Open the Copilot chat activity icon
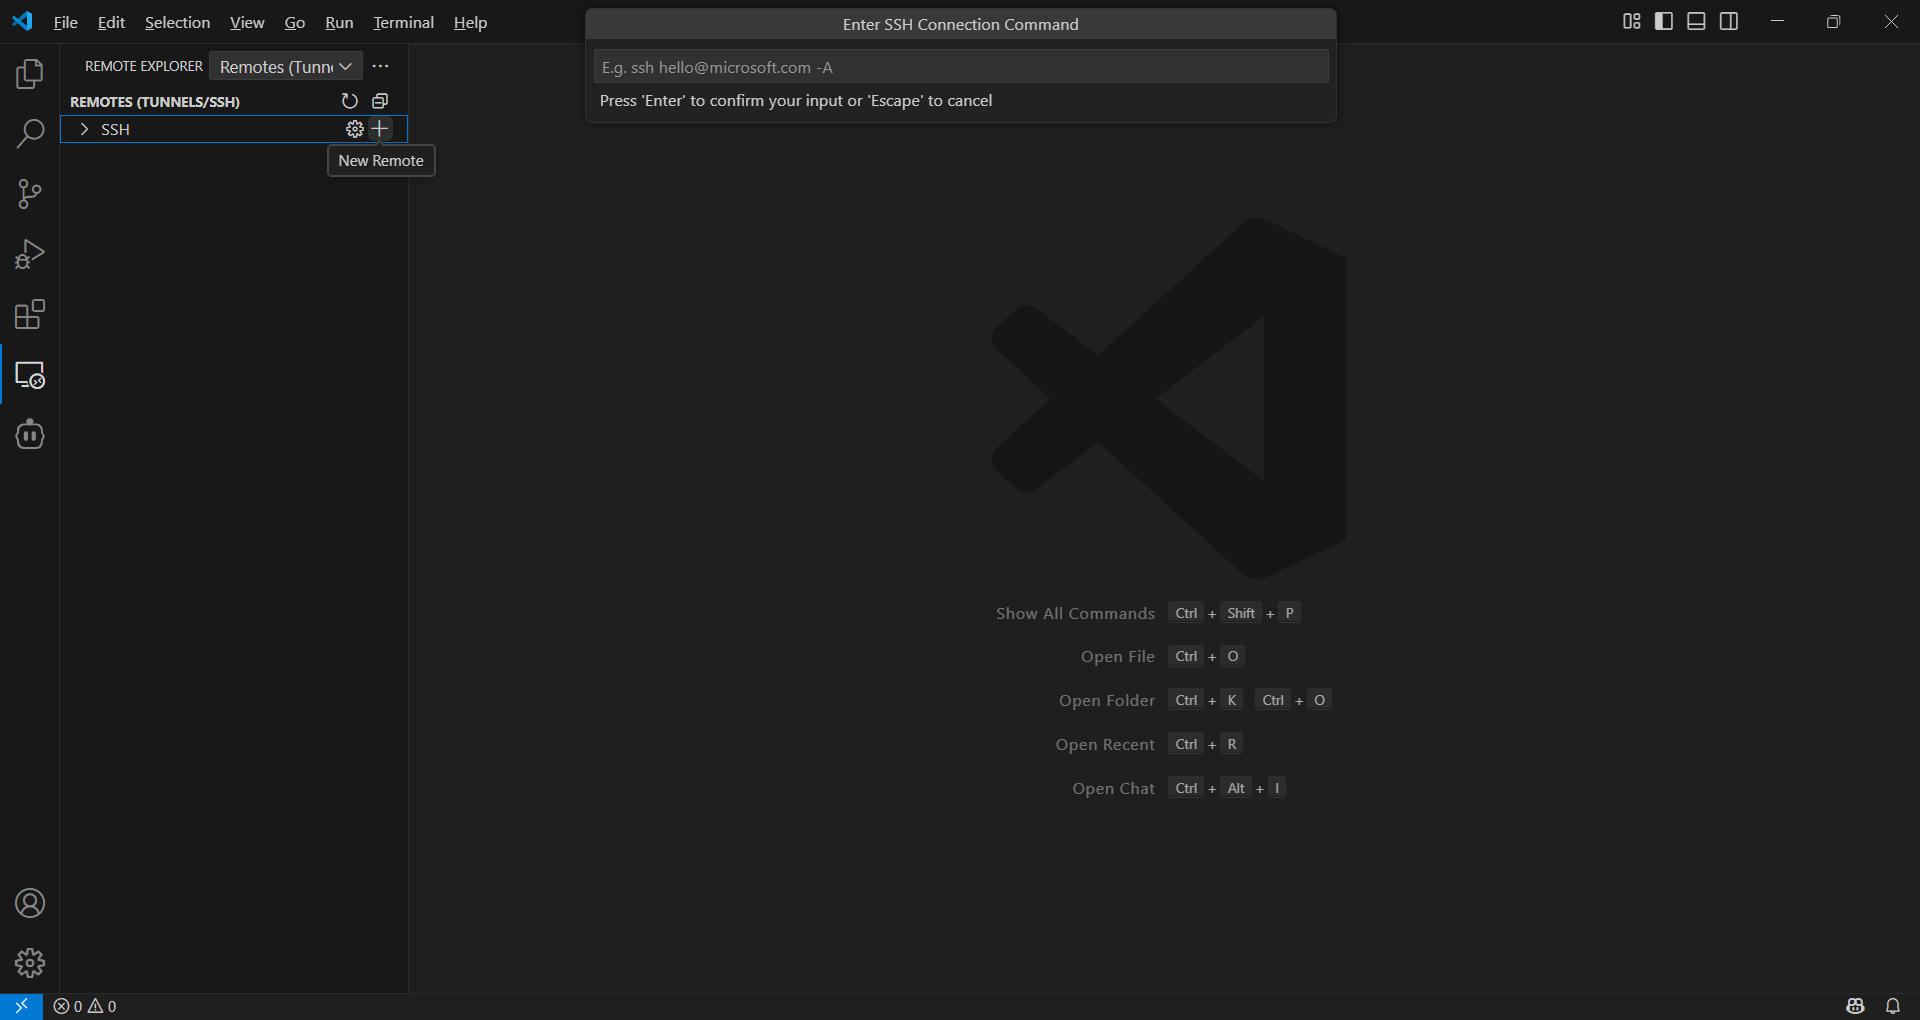The height and width of the screenshot is (1020, 1920). [x=30, y=435]
